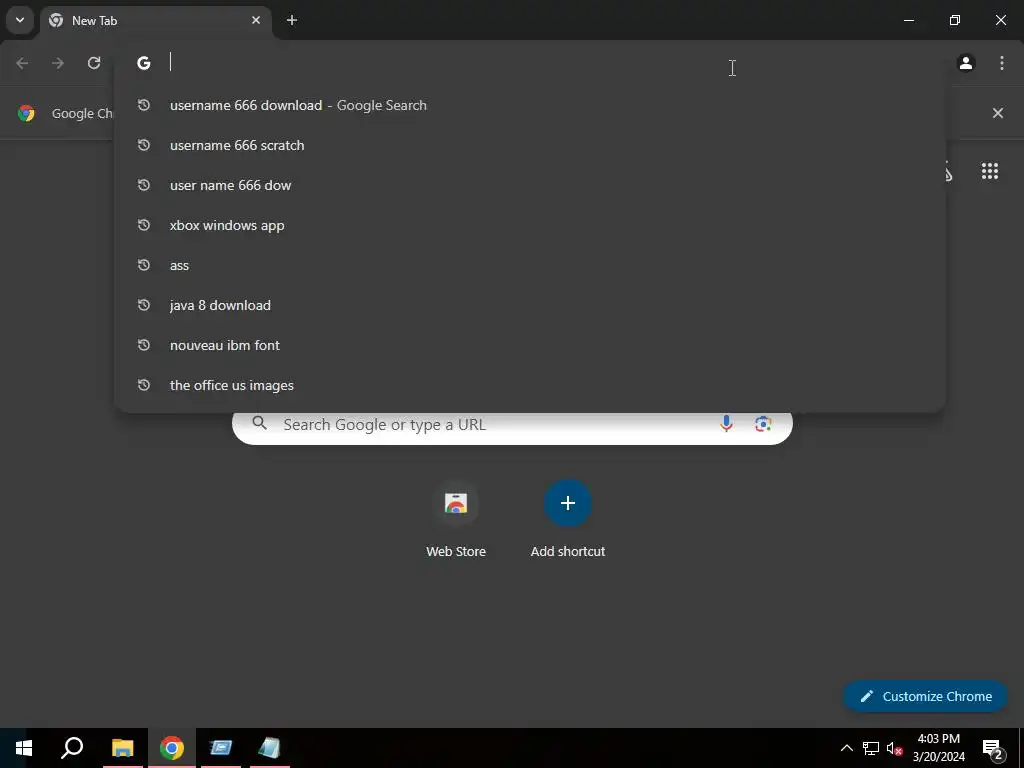Open the Web Store shortcut

click(456, 520)
